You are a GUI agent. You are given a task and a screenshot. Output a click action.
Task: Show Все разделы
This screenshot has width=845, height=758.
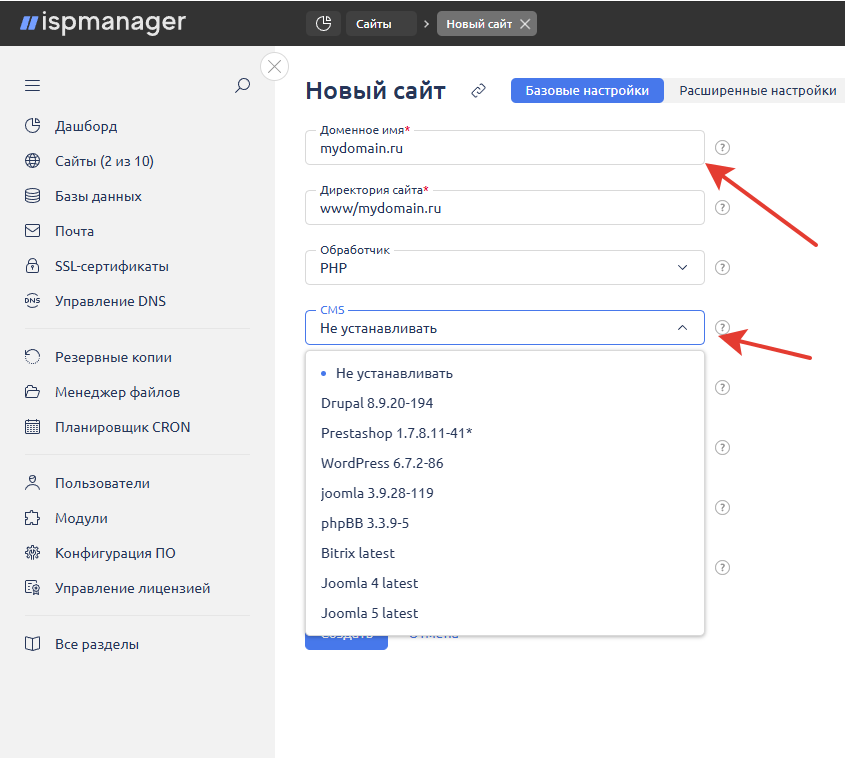coord(97,644)
